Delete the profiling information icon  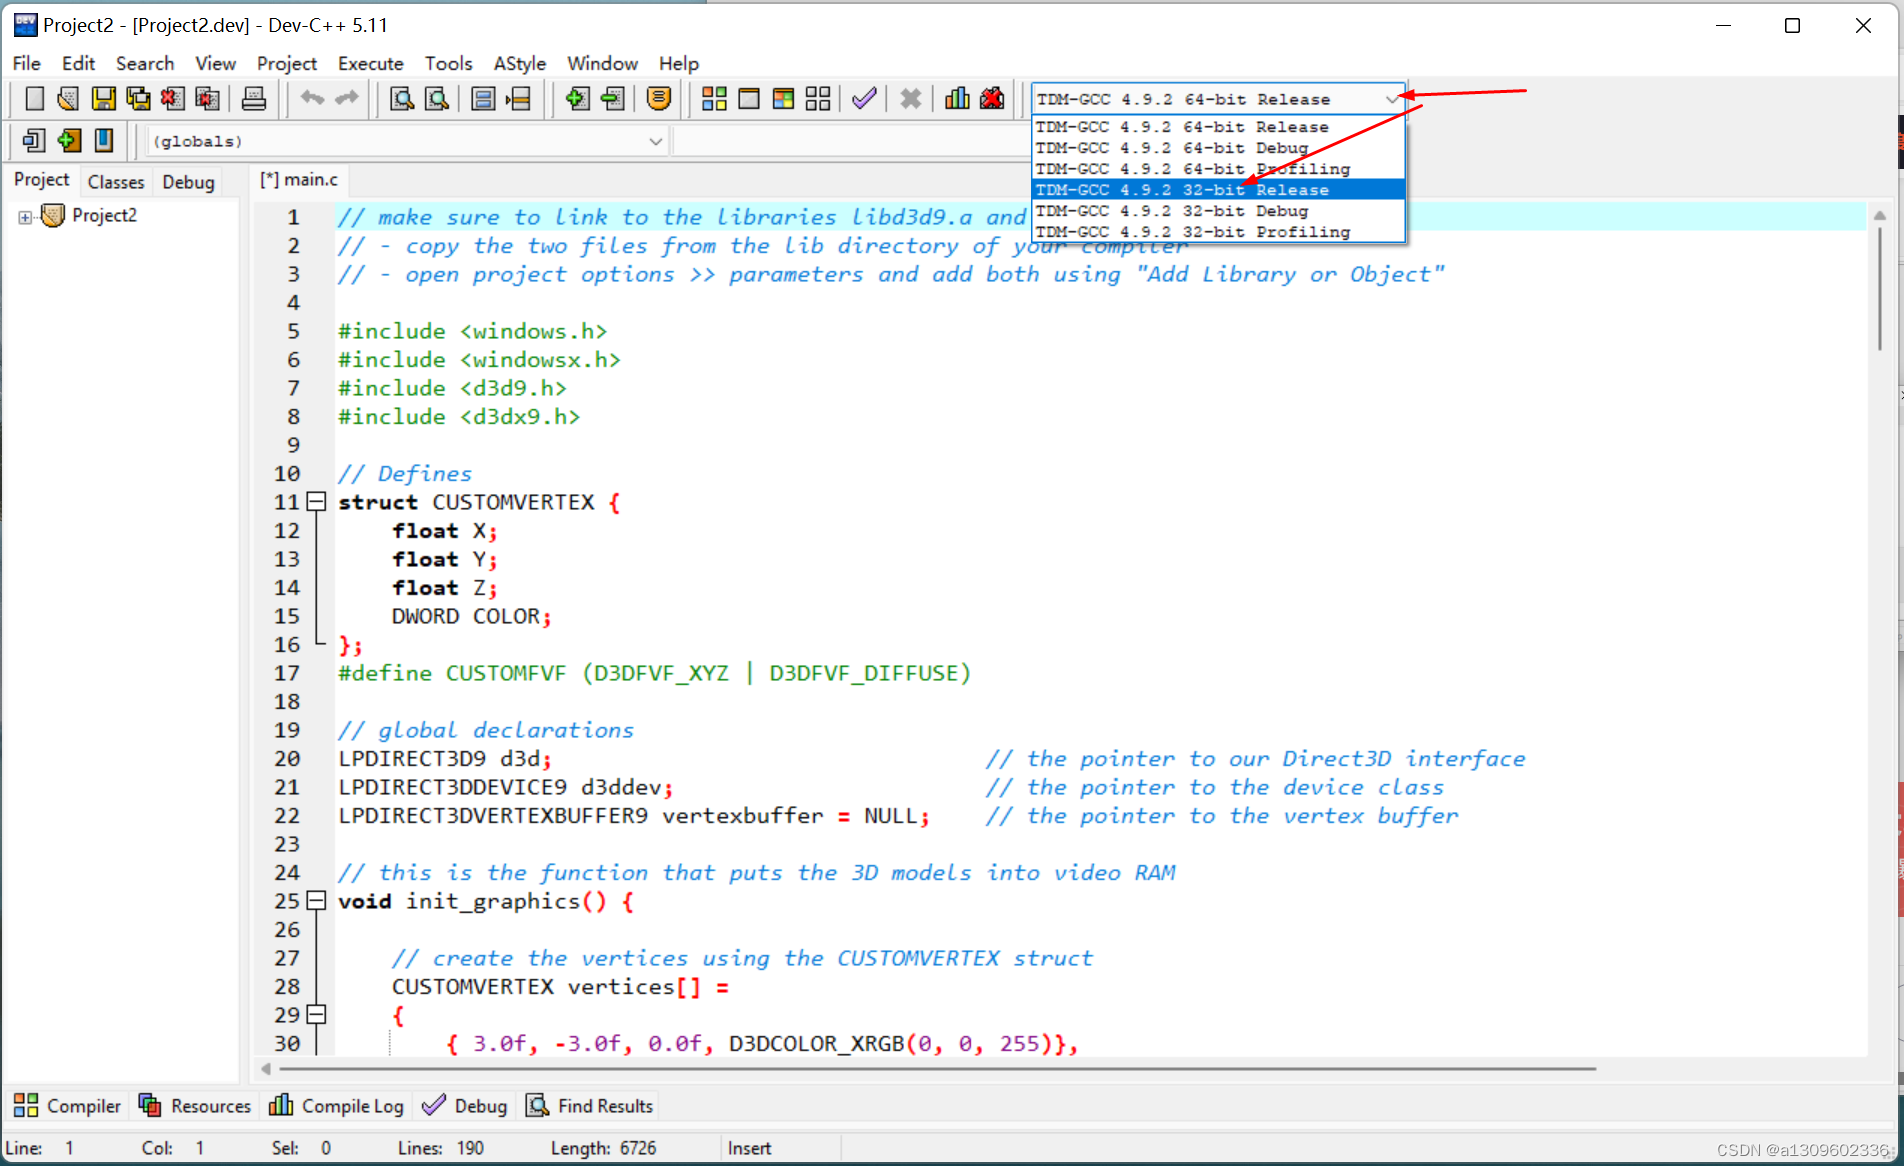tap(992, 98)
